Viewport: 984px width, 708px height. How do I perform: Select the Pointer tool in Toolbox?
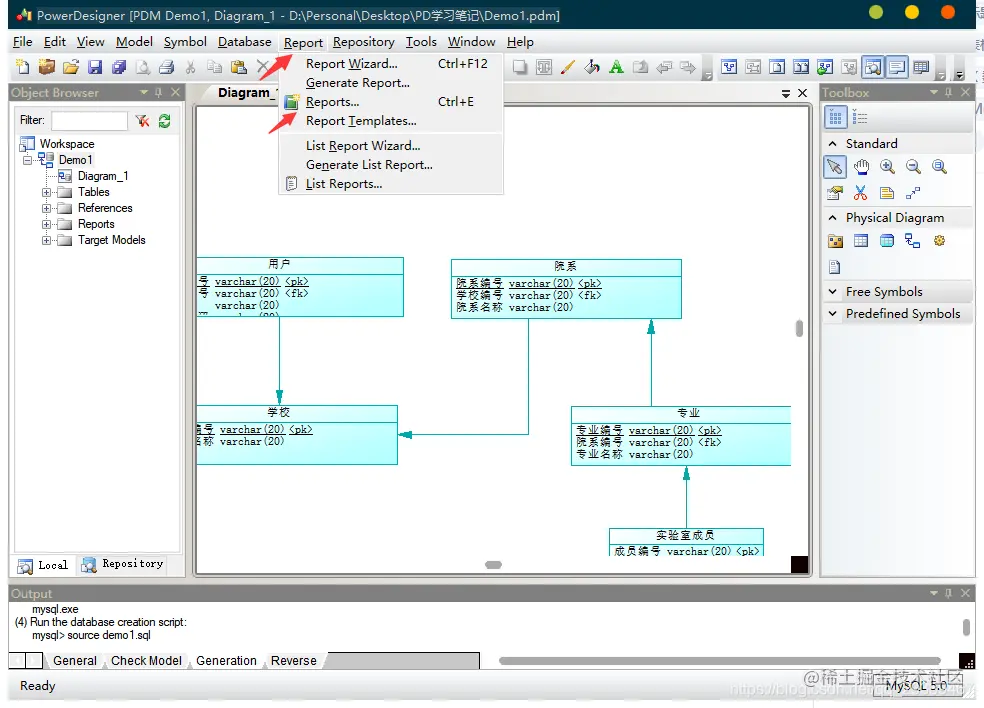click(835, 167)
